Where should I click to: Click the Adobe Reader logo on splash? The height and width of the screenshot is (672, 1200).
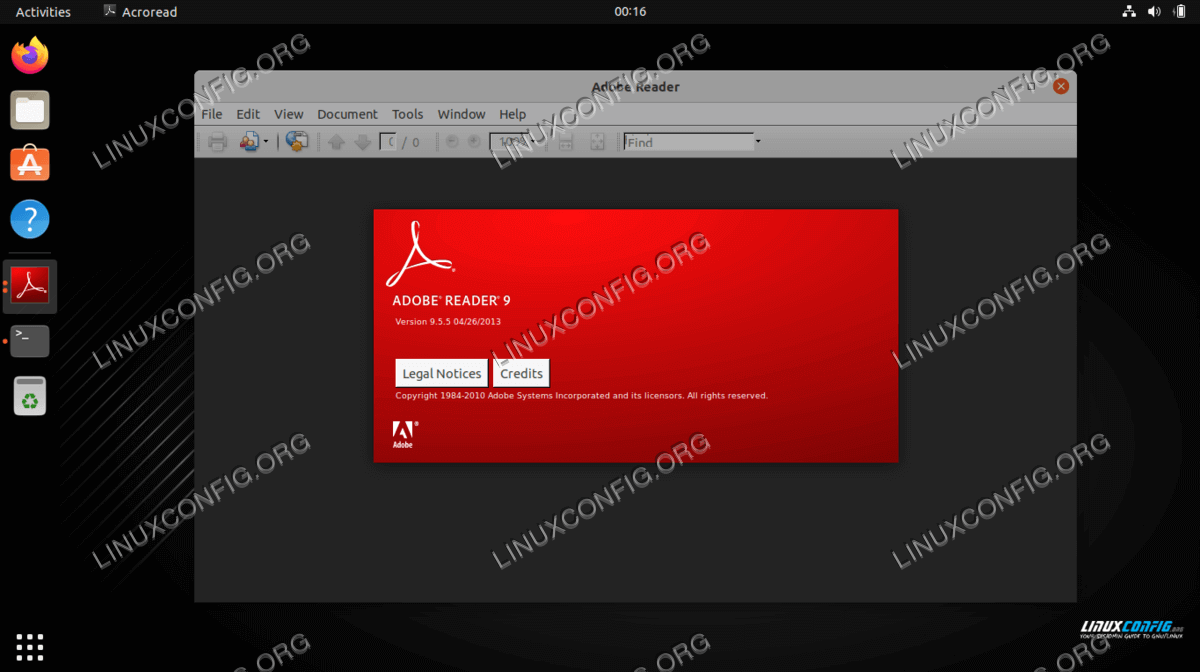[419, 254]
